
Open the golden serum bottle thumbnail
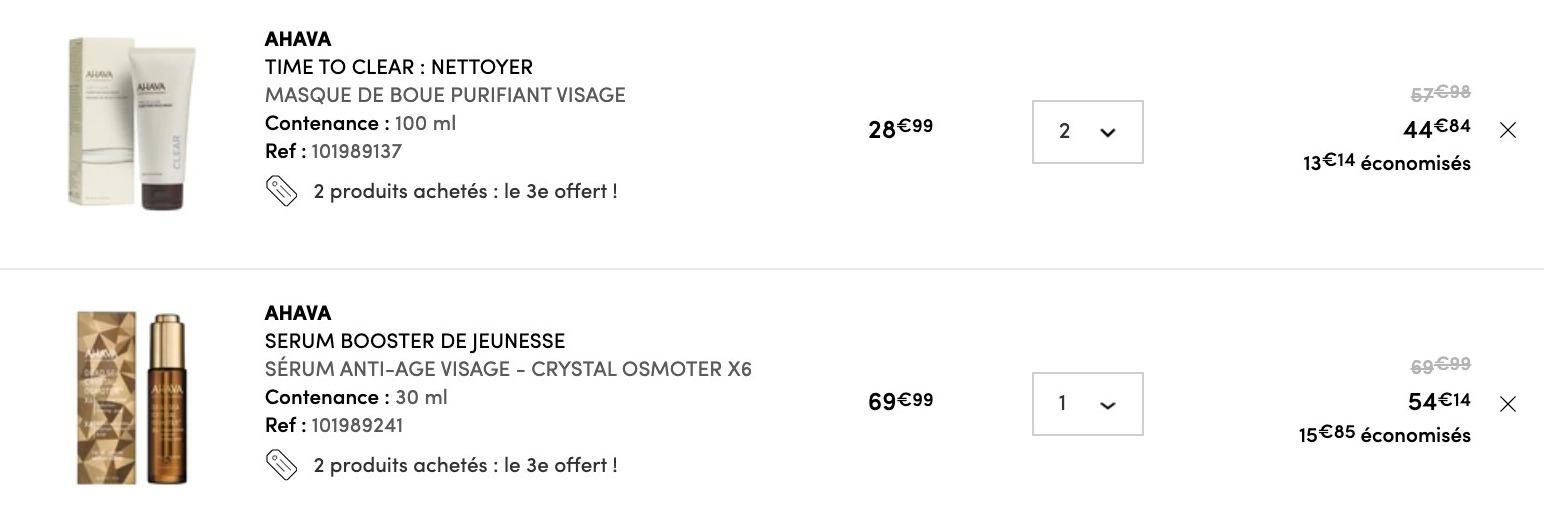(x=131, y=398)
